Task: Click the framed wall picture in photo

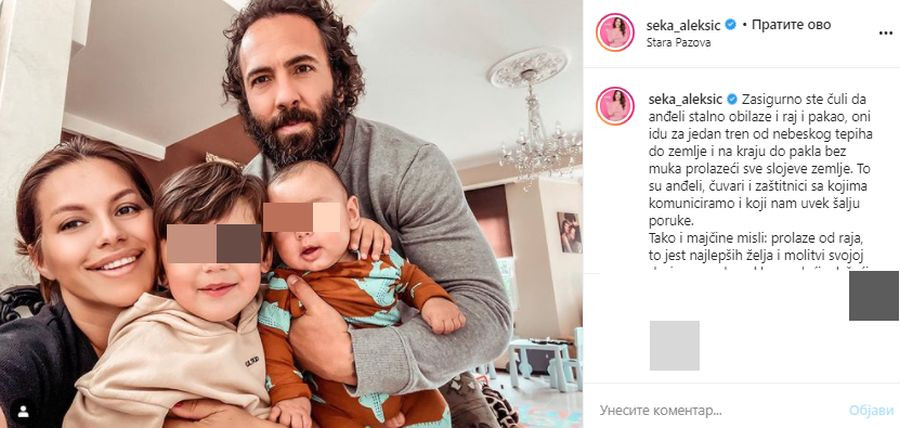Action: click(x=569, y=233)
